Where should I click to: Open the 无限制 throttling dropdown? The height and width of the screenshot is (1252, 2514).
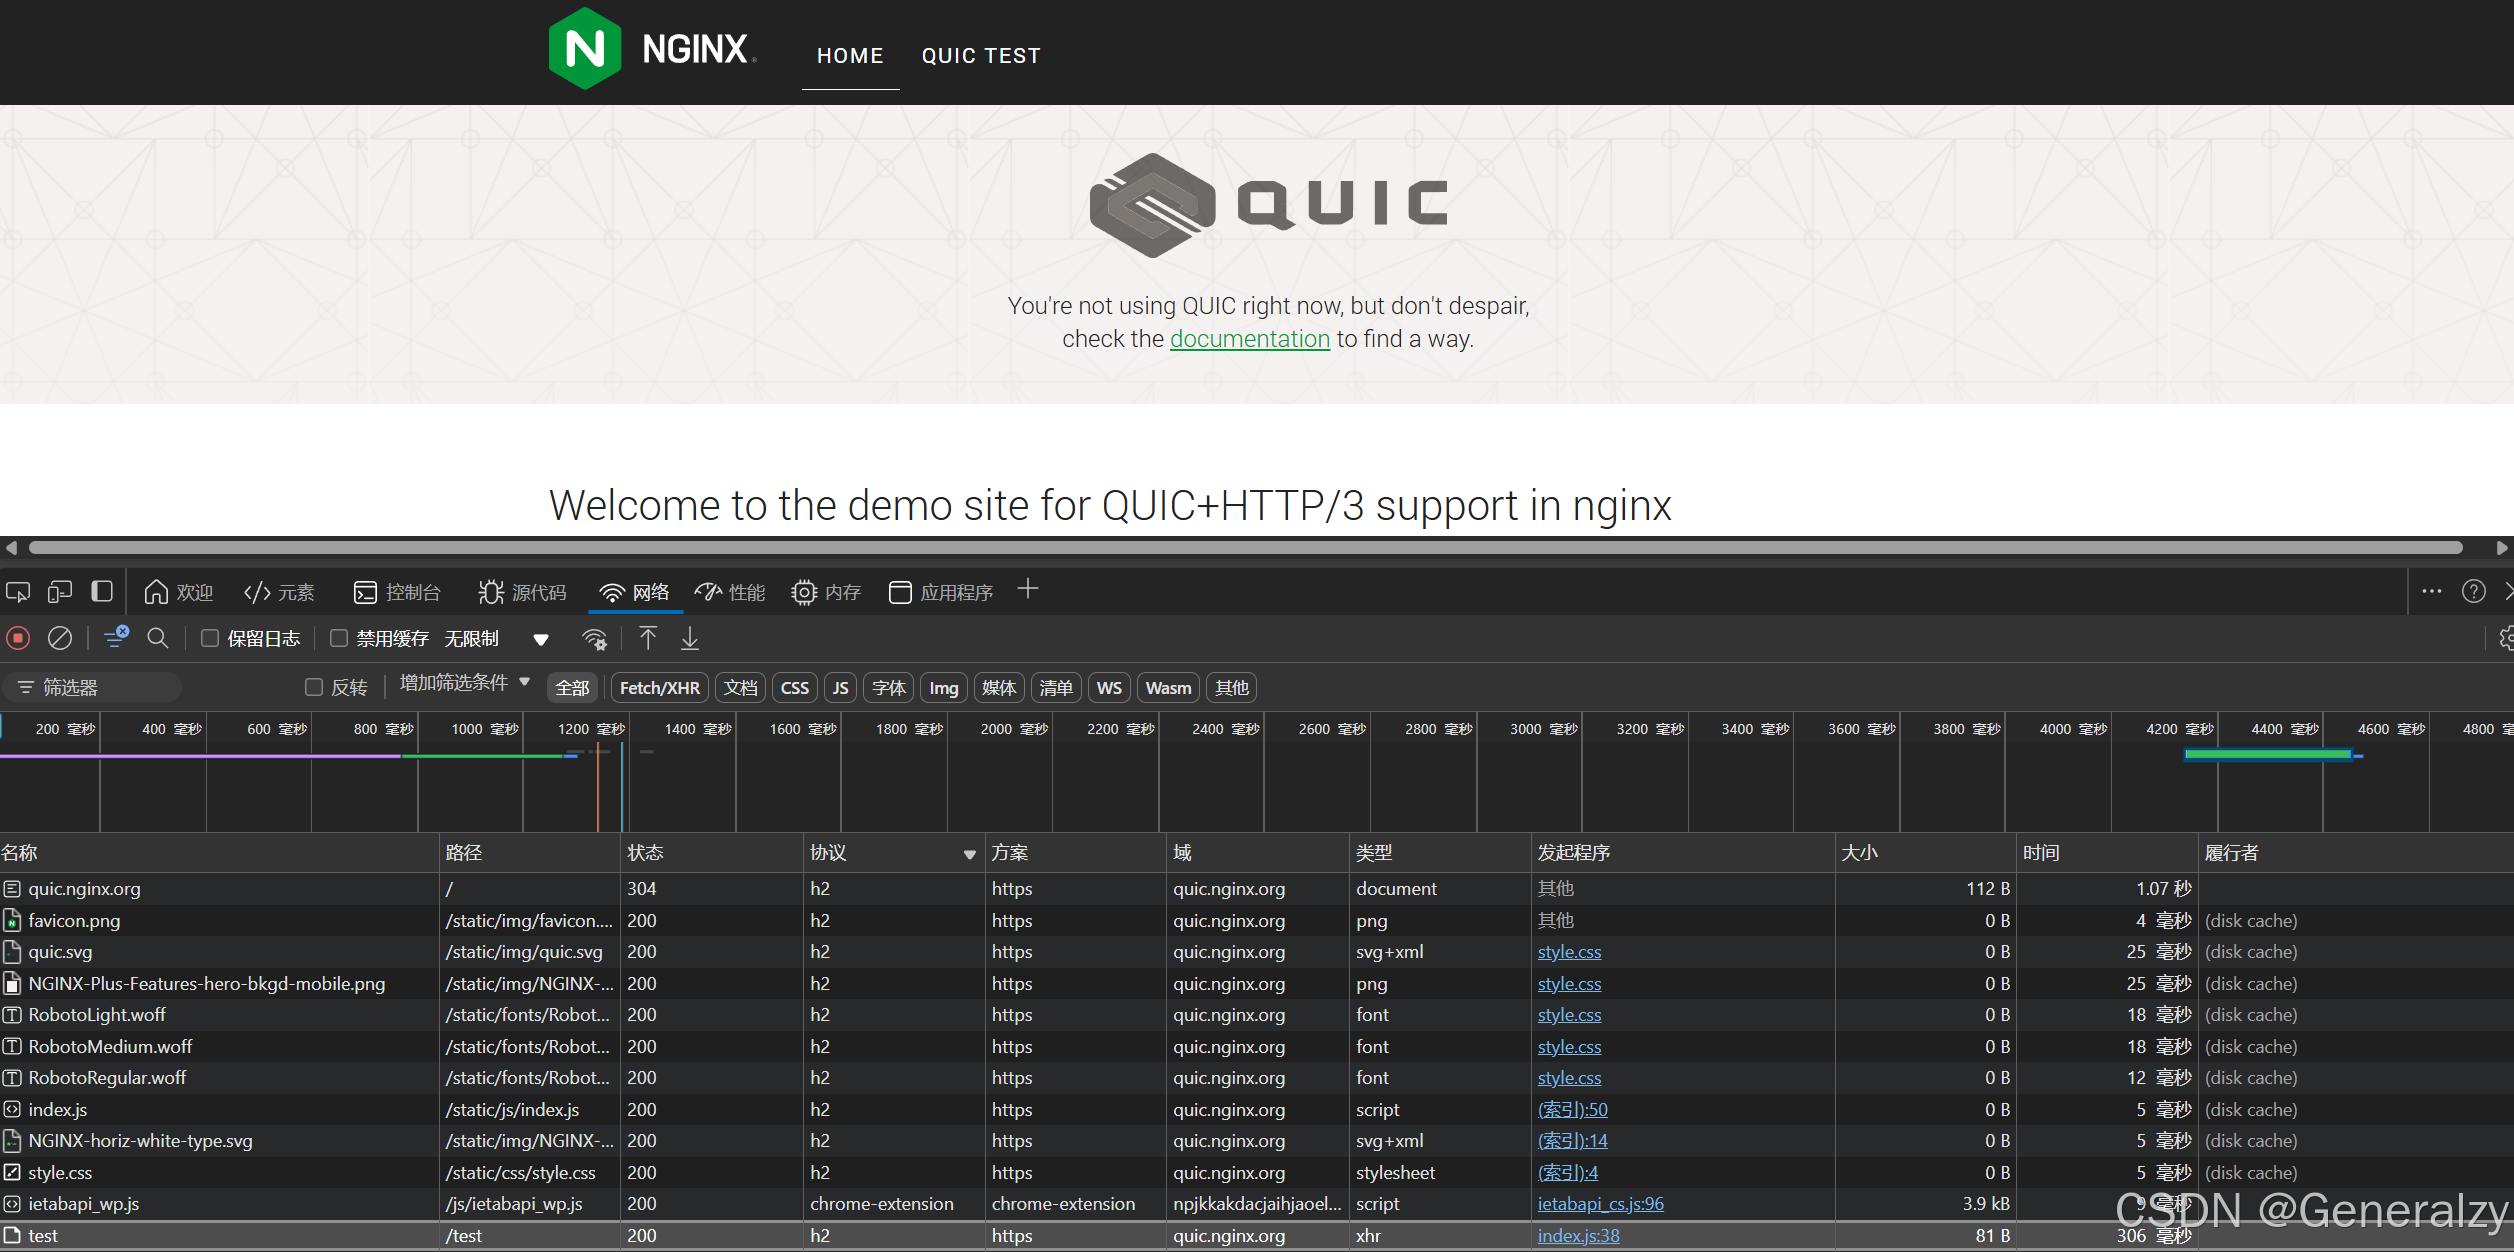540,639
